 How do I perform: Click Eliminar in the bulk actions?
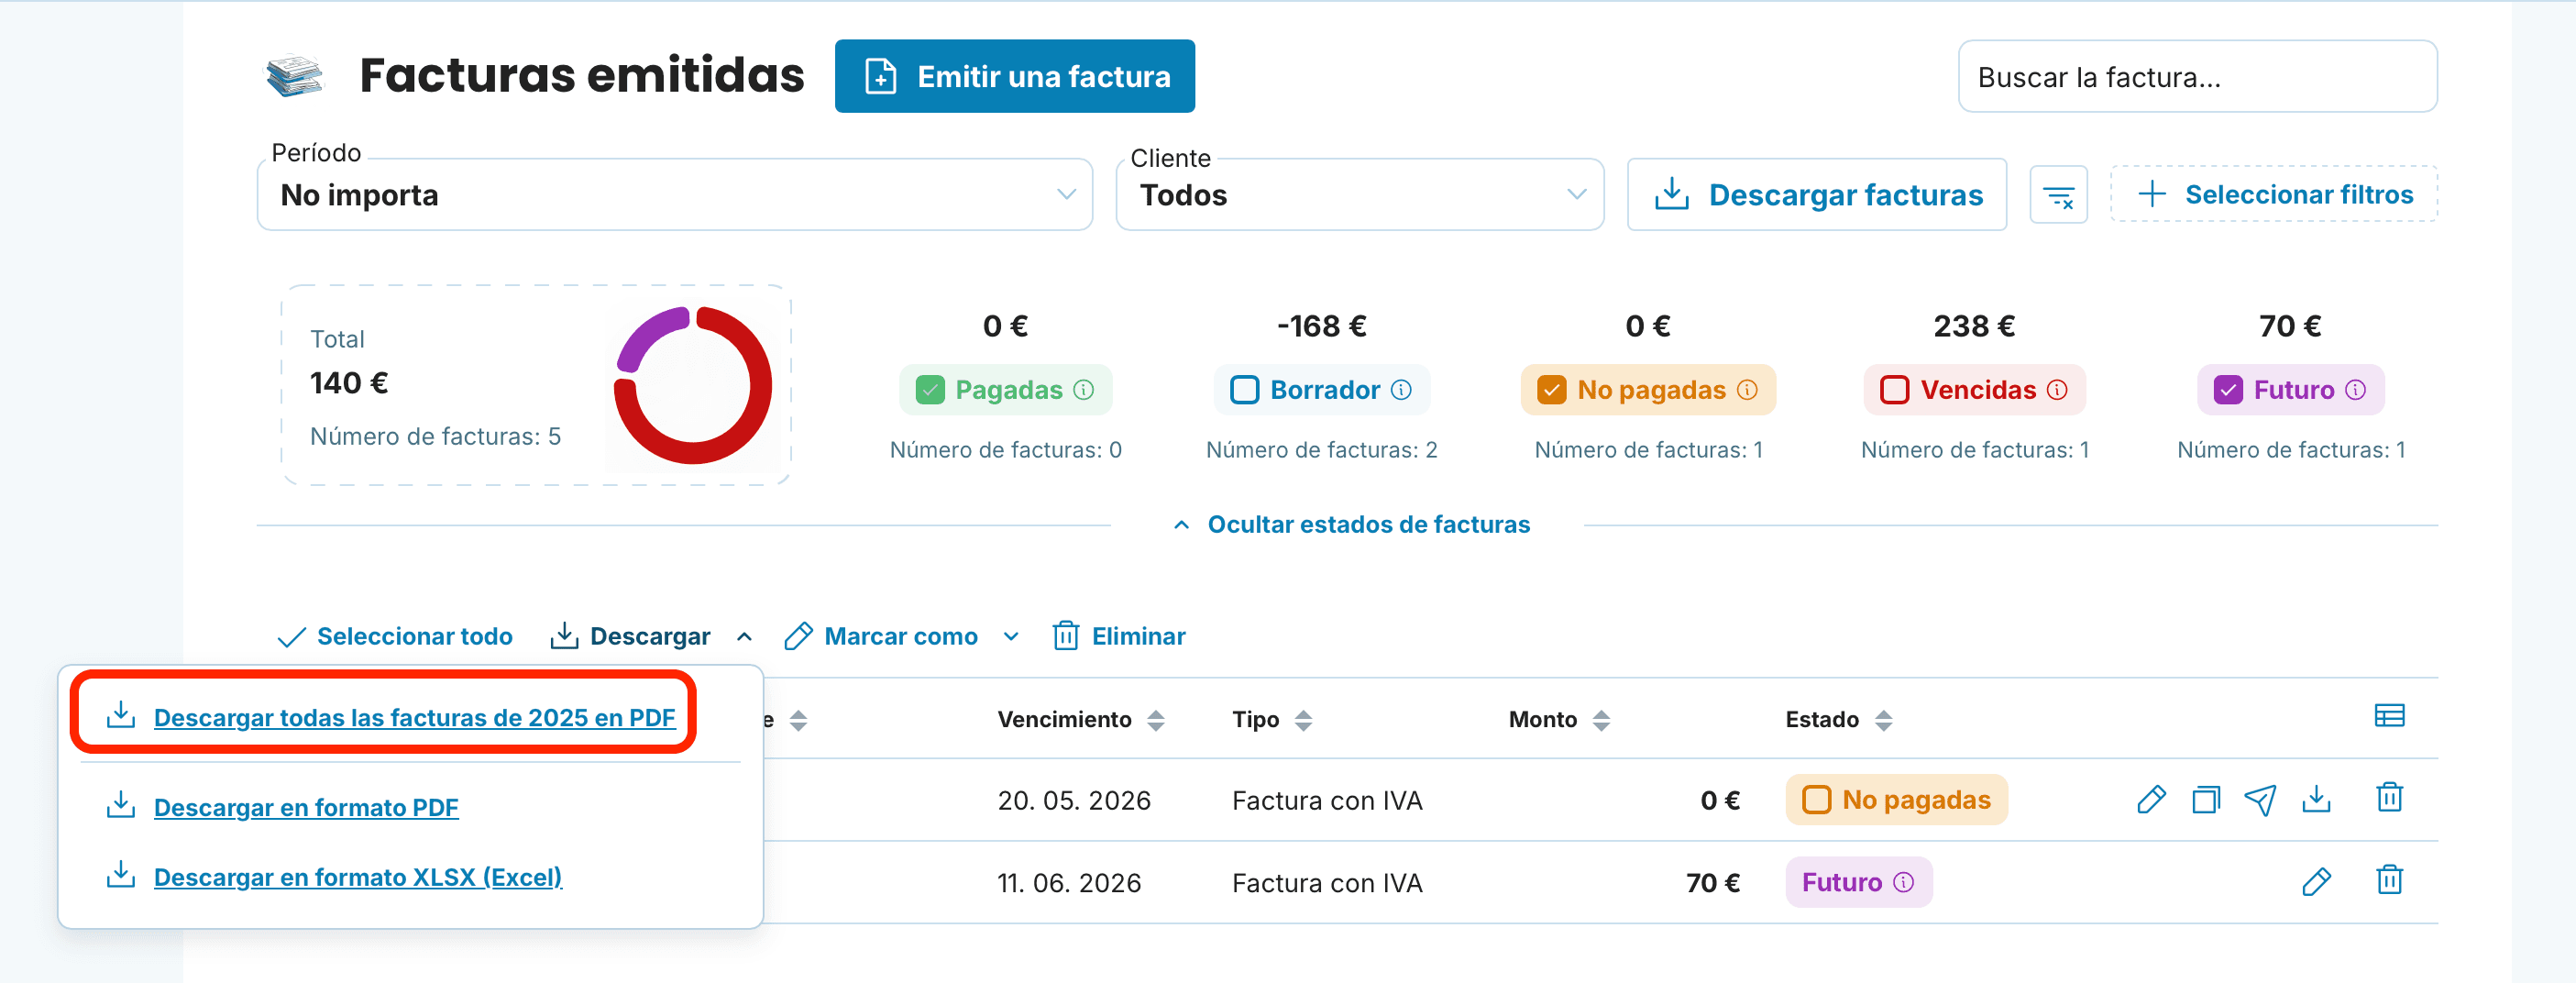point(1118,636)
